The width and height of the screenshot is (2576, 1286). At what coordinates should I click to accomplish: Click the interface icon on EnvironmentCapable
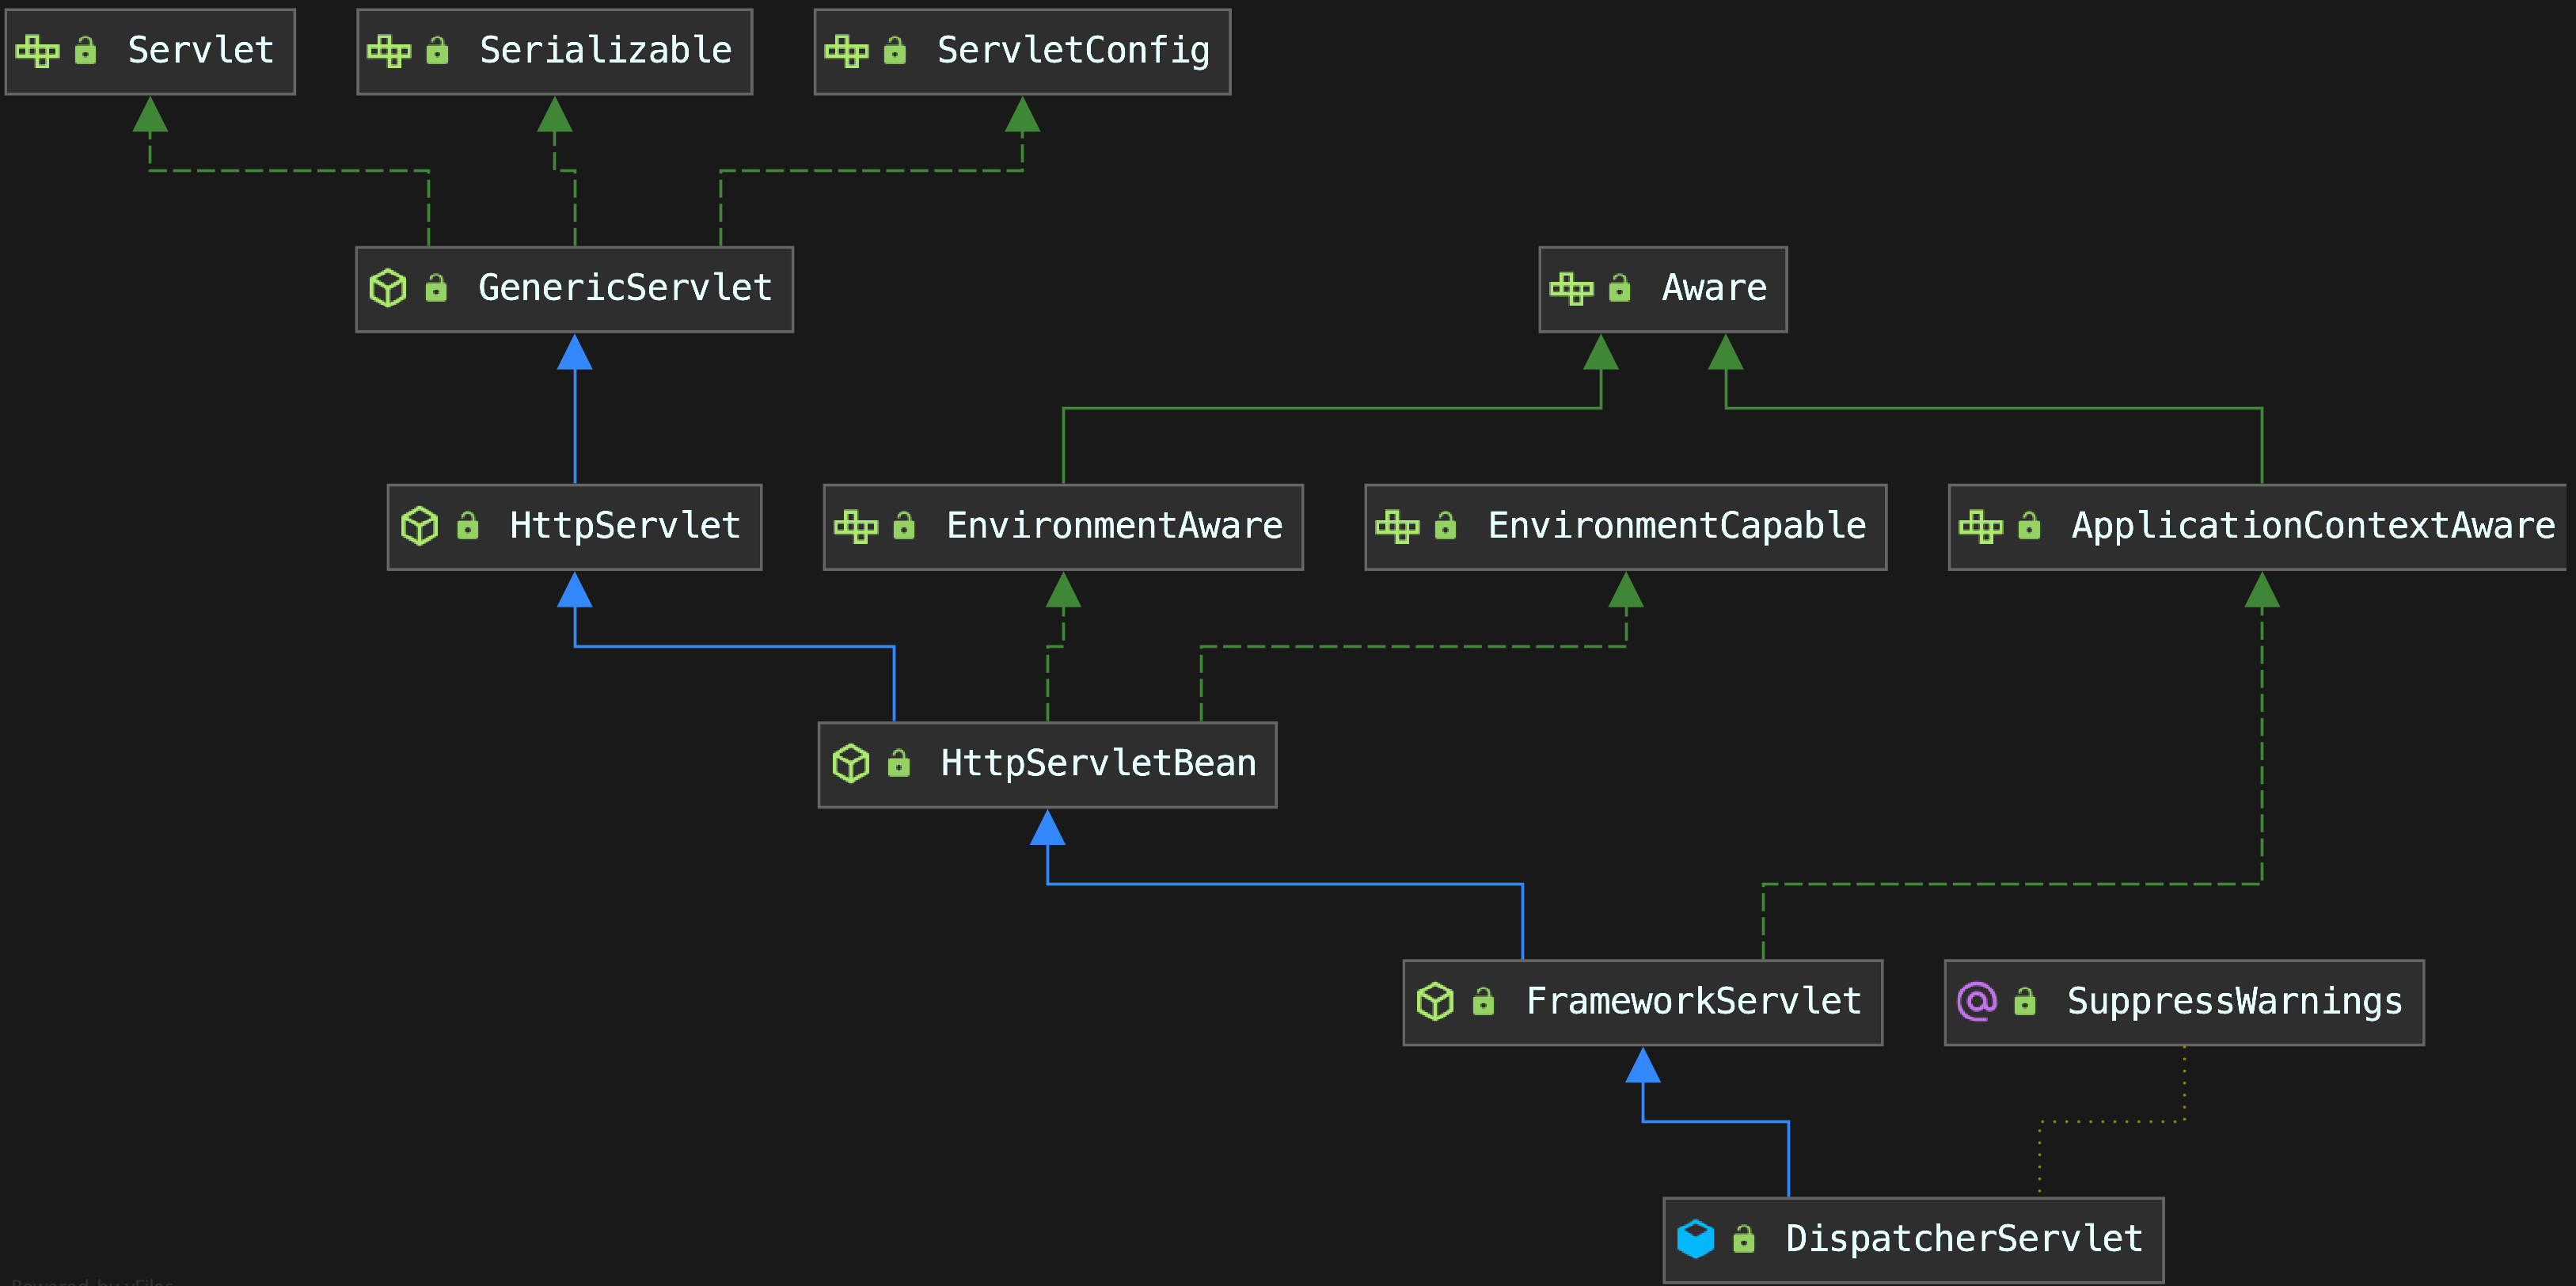click(1397, 526)
